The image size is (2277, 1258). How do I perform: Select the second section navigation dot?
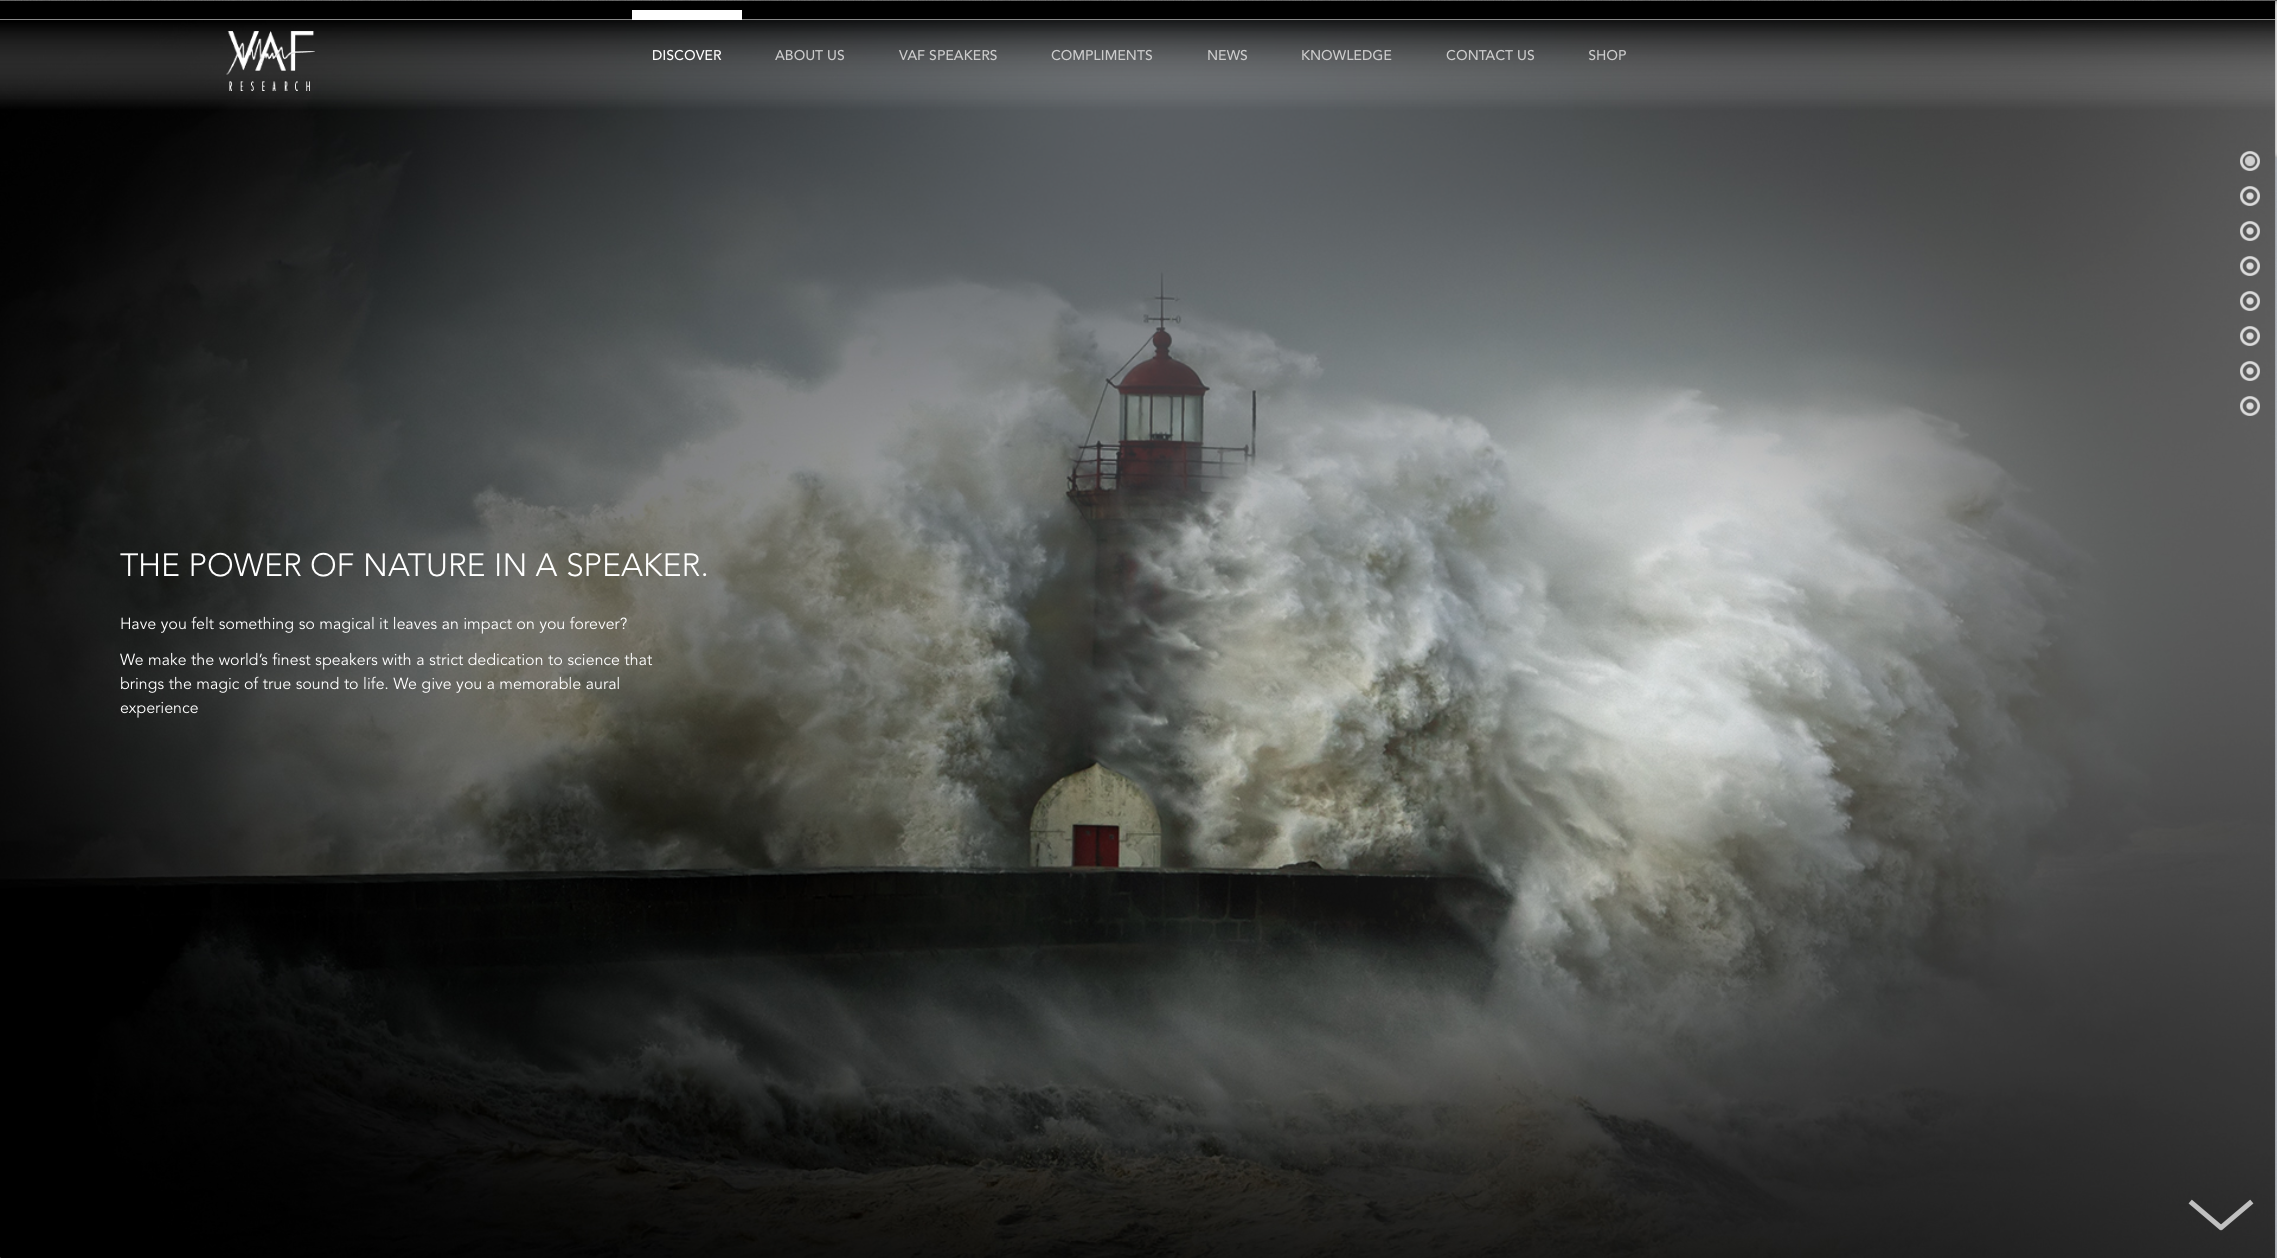point(2249,196)
